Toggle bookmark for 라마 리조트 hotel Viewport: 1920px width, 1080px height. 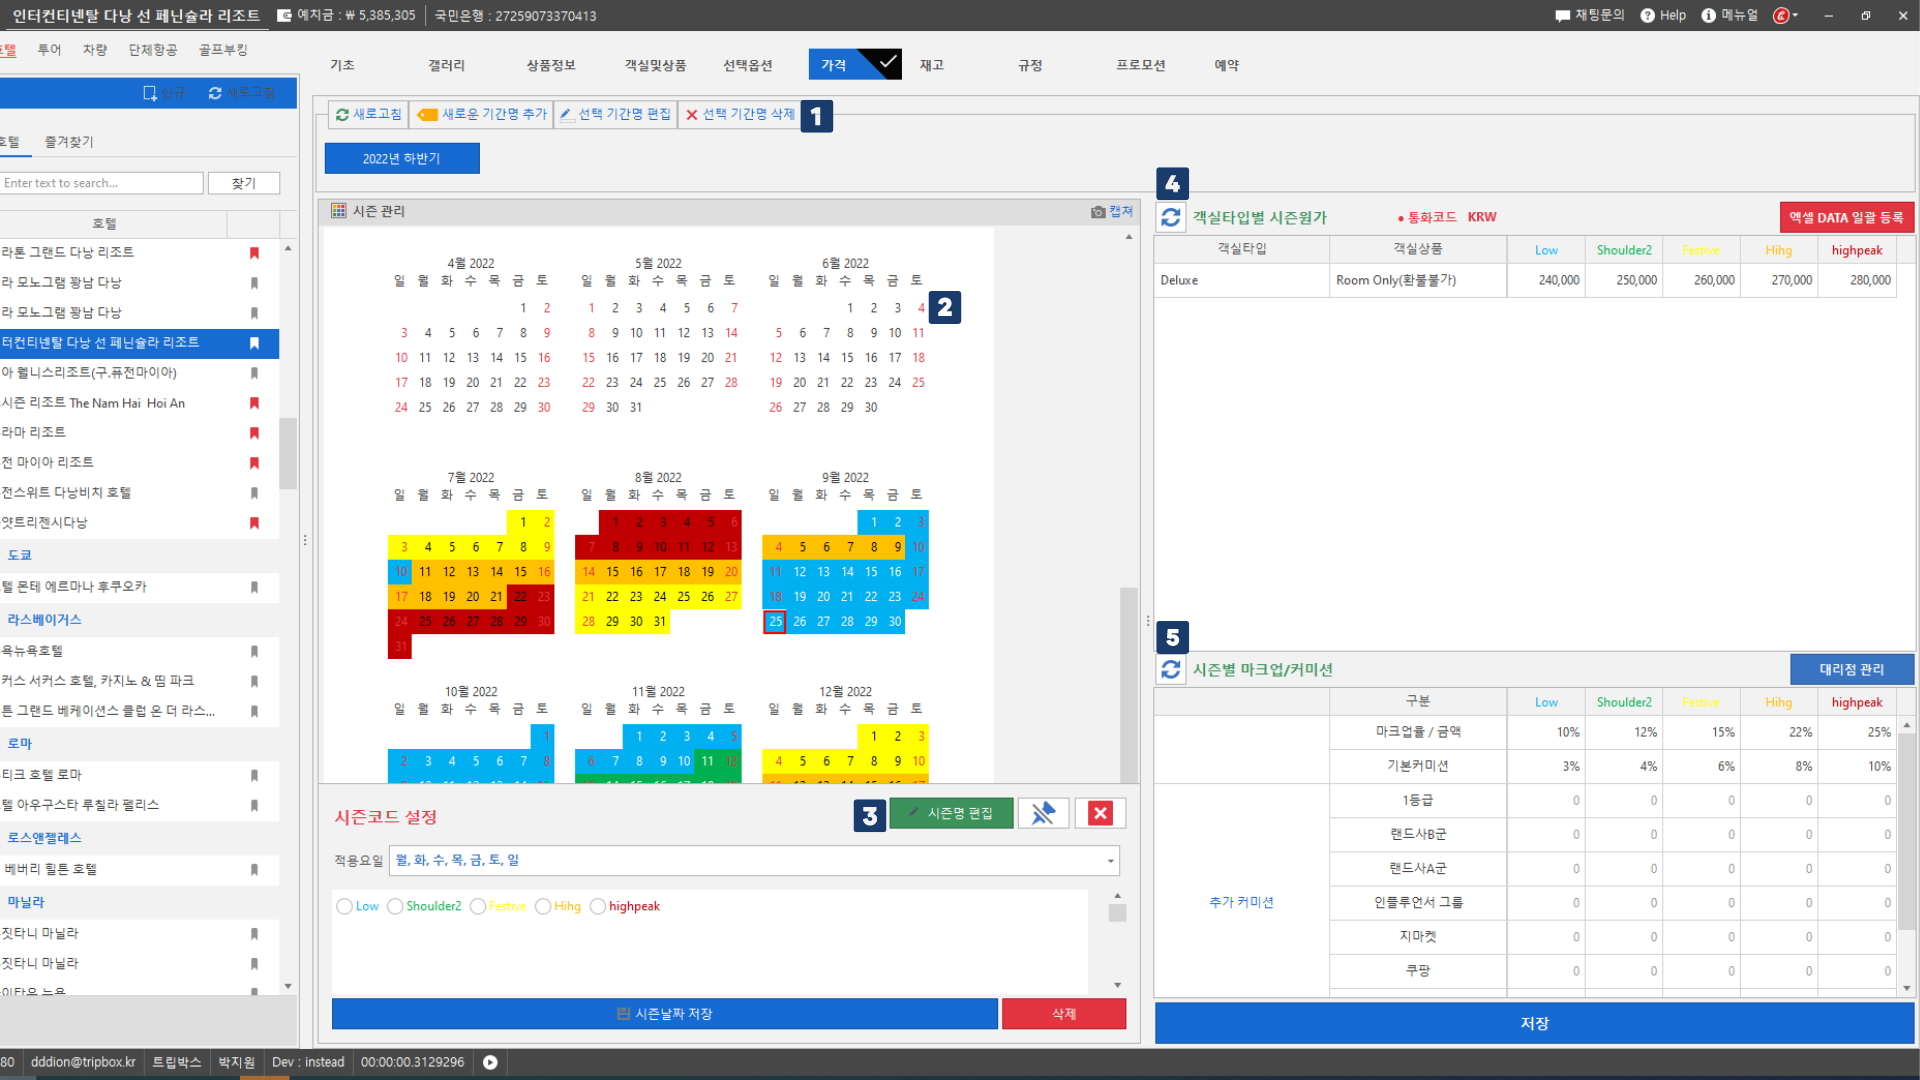pos(254,433)
